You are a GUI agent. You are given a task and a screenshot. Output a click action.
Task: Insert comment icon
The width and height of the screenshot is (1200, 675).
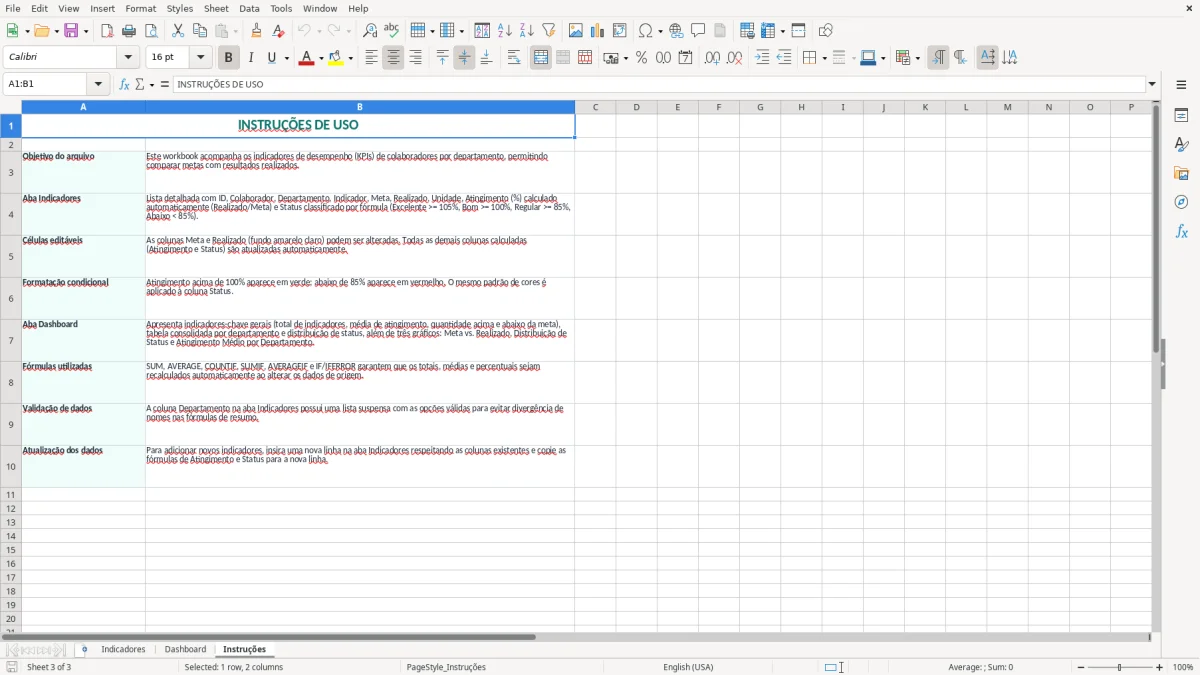pos(698,31)
